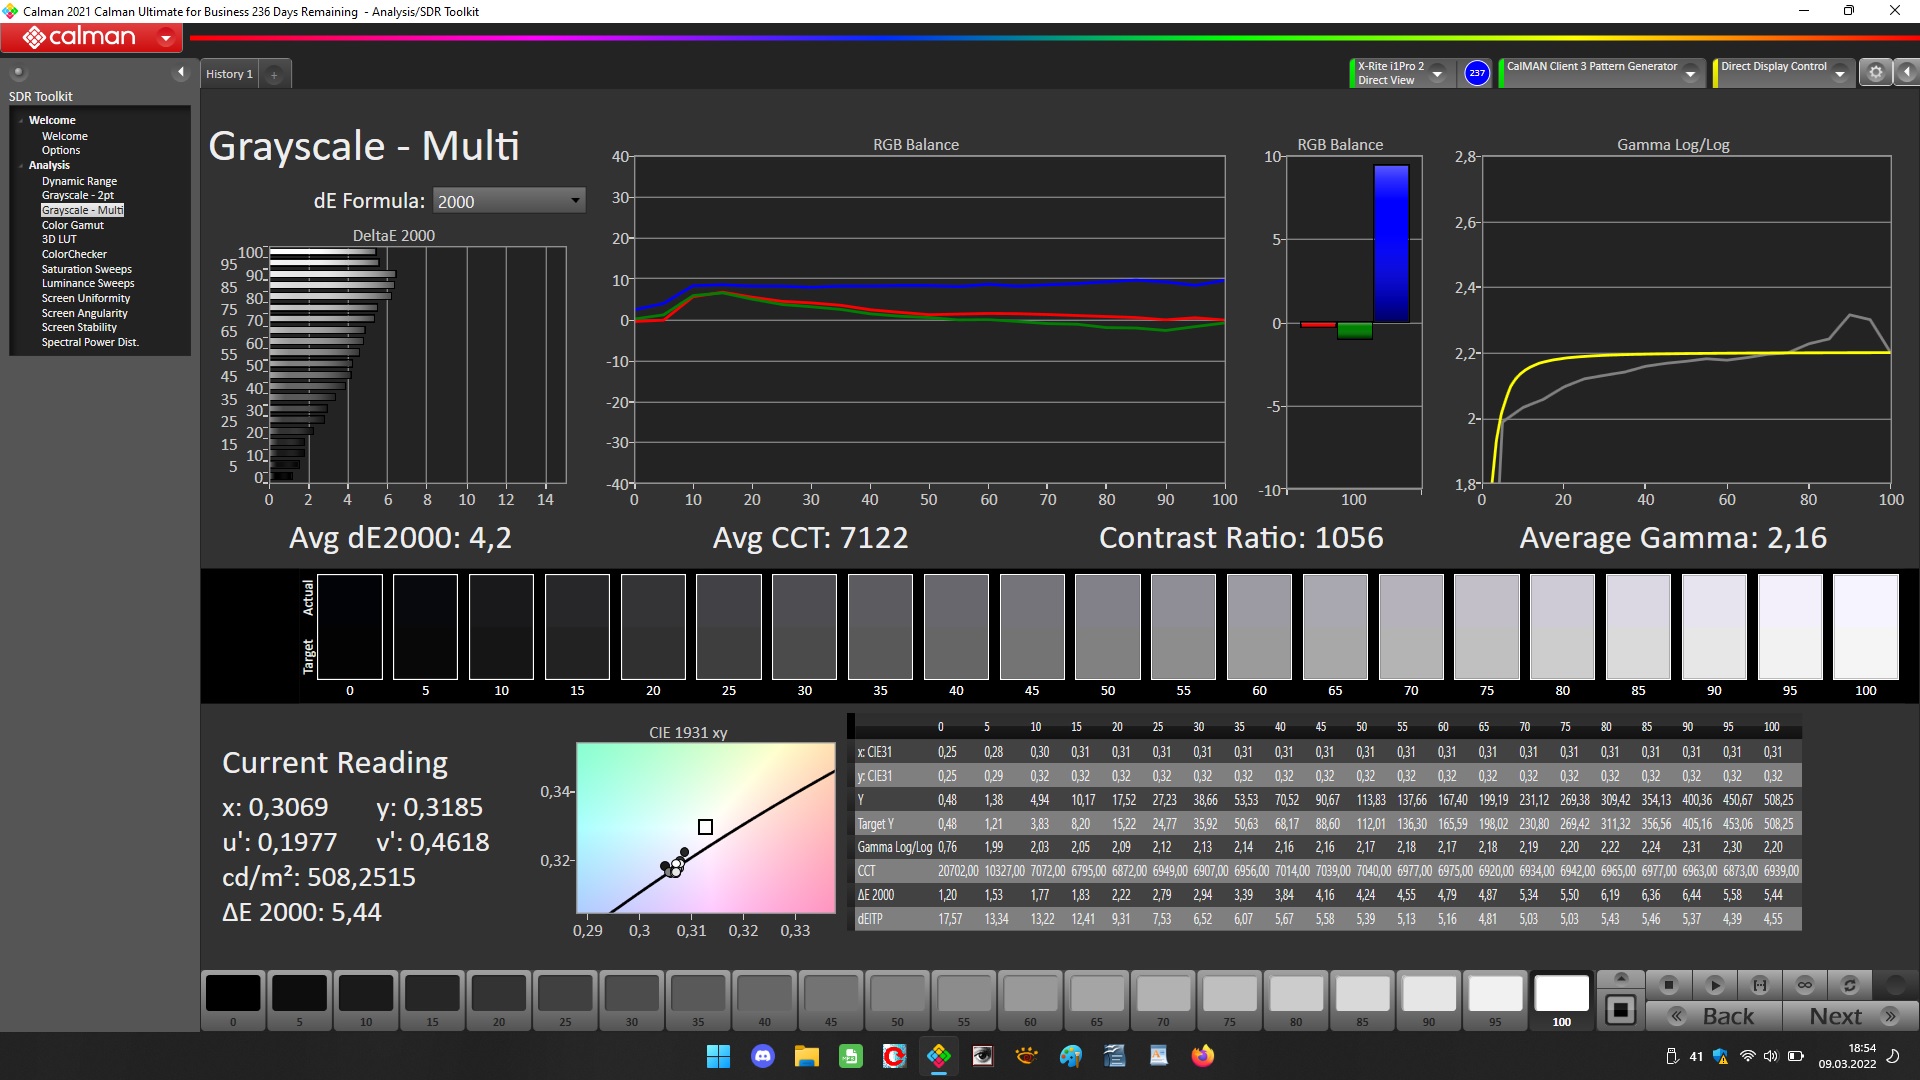Open Discord from the taskbar

763,1056
